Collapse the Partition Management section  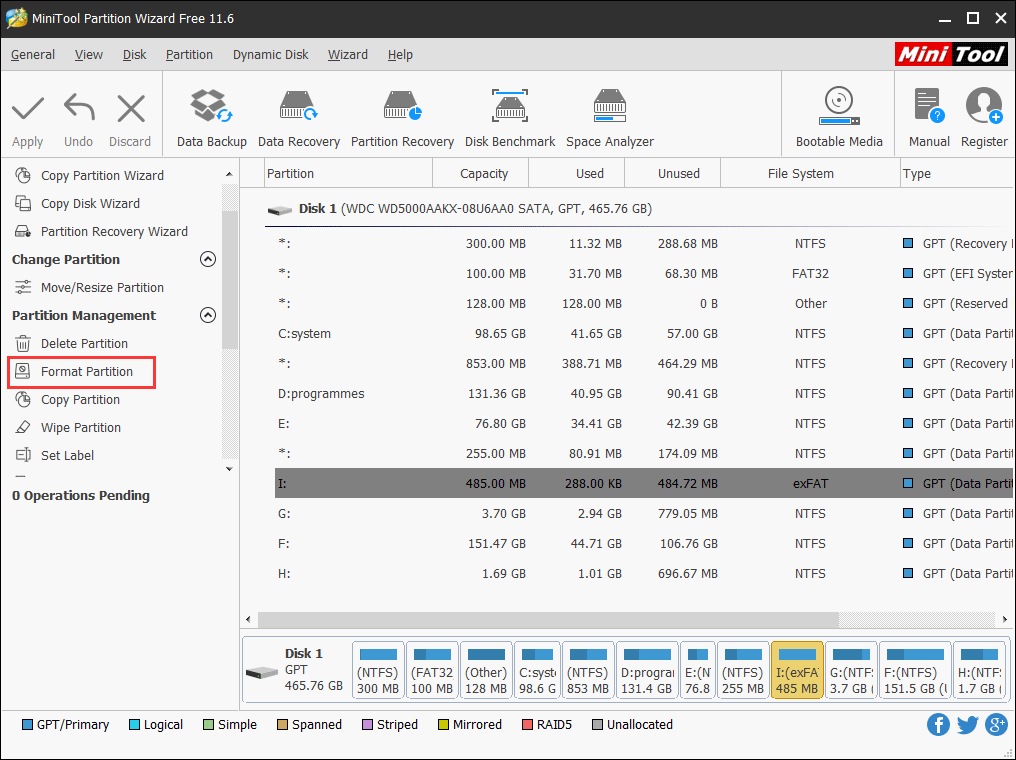(208, 315)
